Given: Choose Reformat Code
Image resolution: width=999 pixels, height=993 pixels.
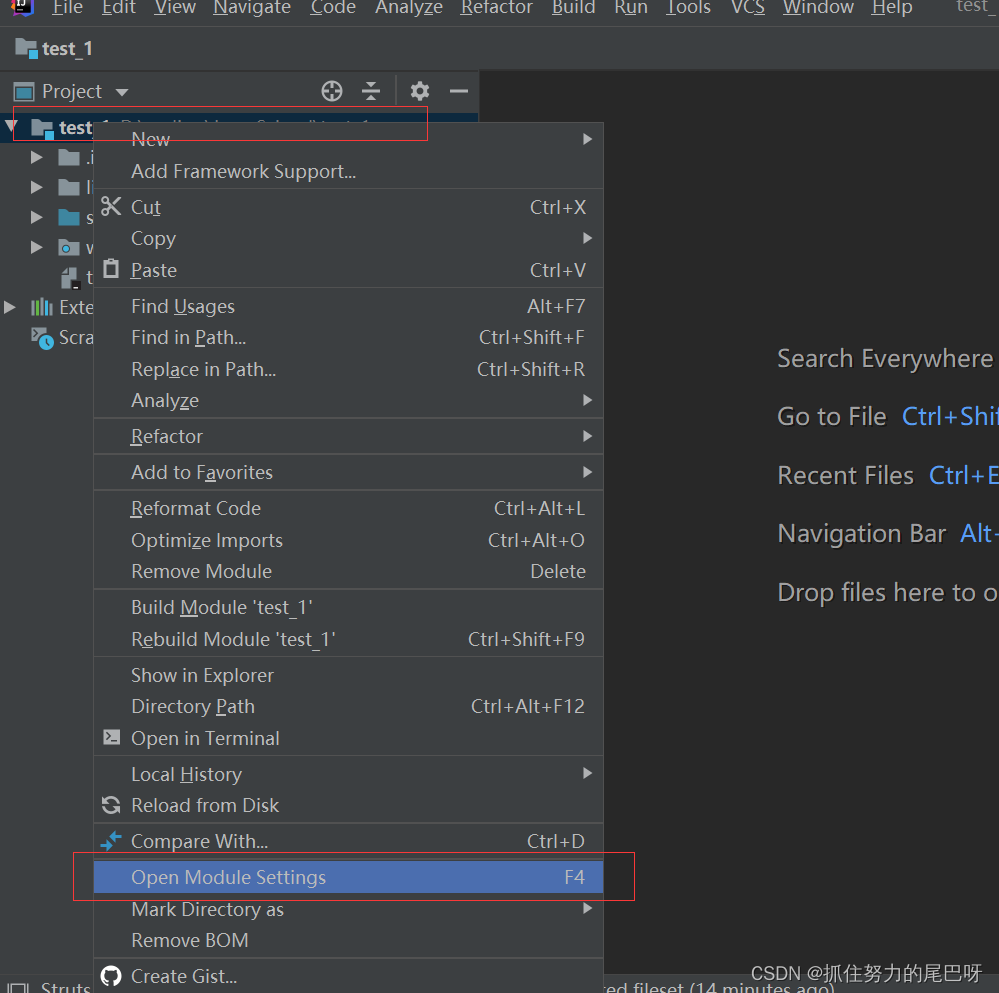Looking at the screenshot, I should [348, 508].
